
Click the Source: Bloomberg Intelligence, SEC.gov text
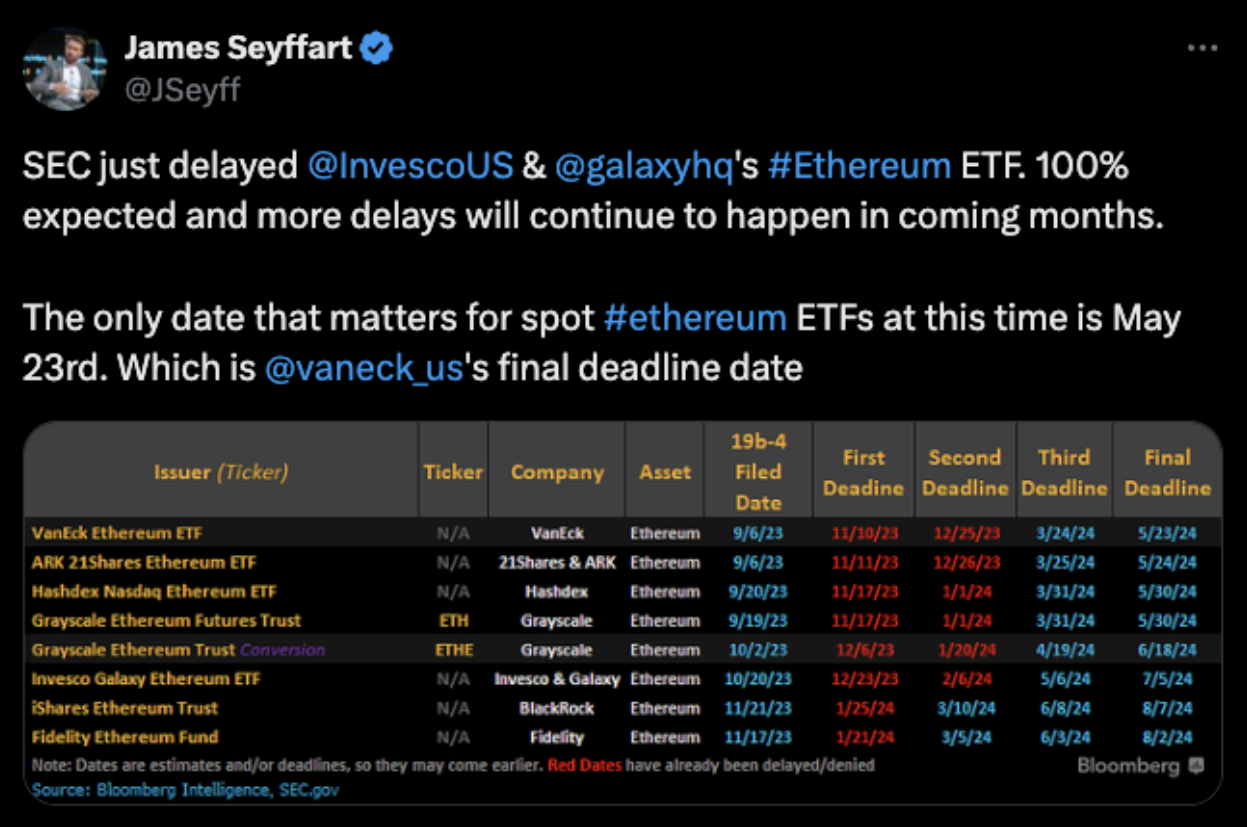click(x=186, y=789)
